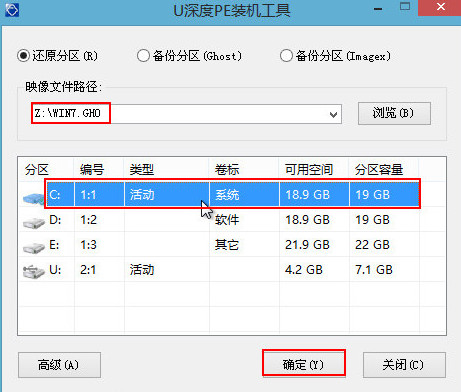Screen dimensions: 461x392
Task: Select the E: partition label
Action: pos(54,245)
